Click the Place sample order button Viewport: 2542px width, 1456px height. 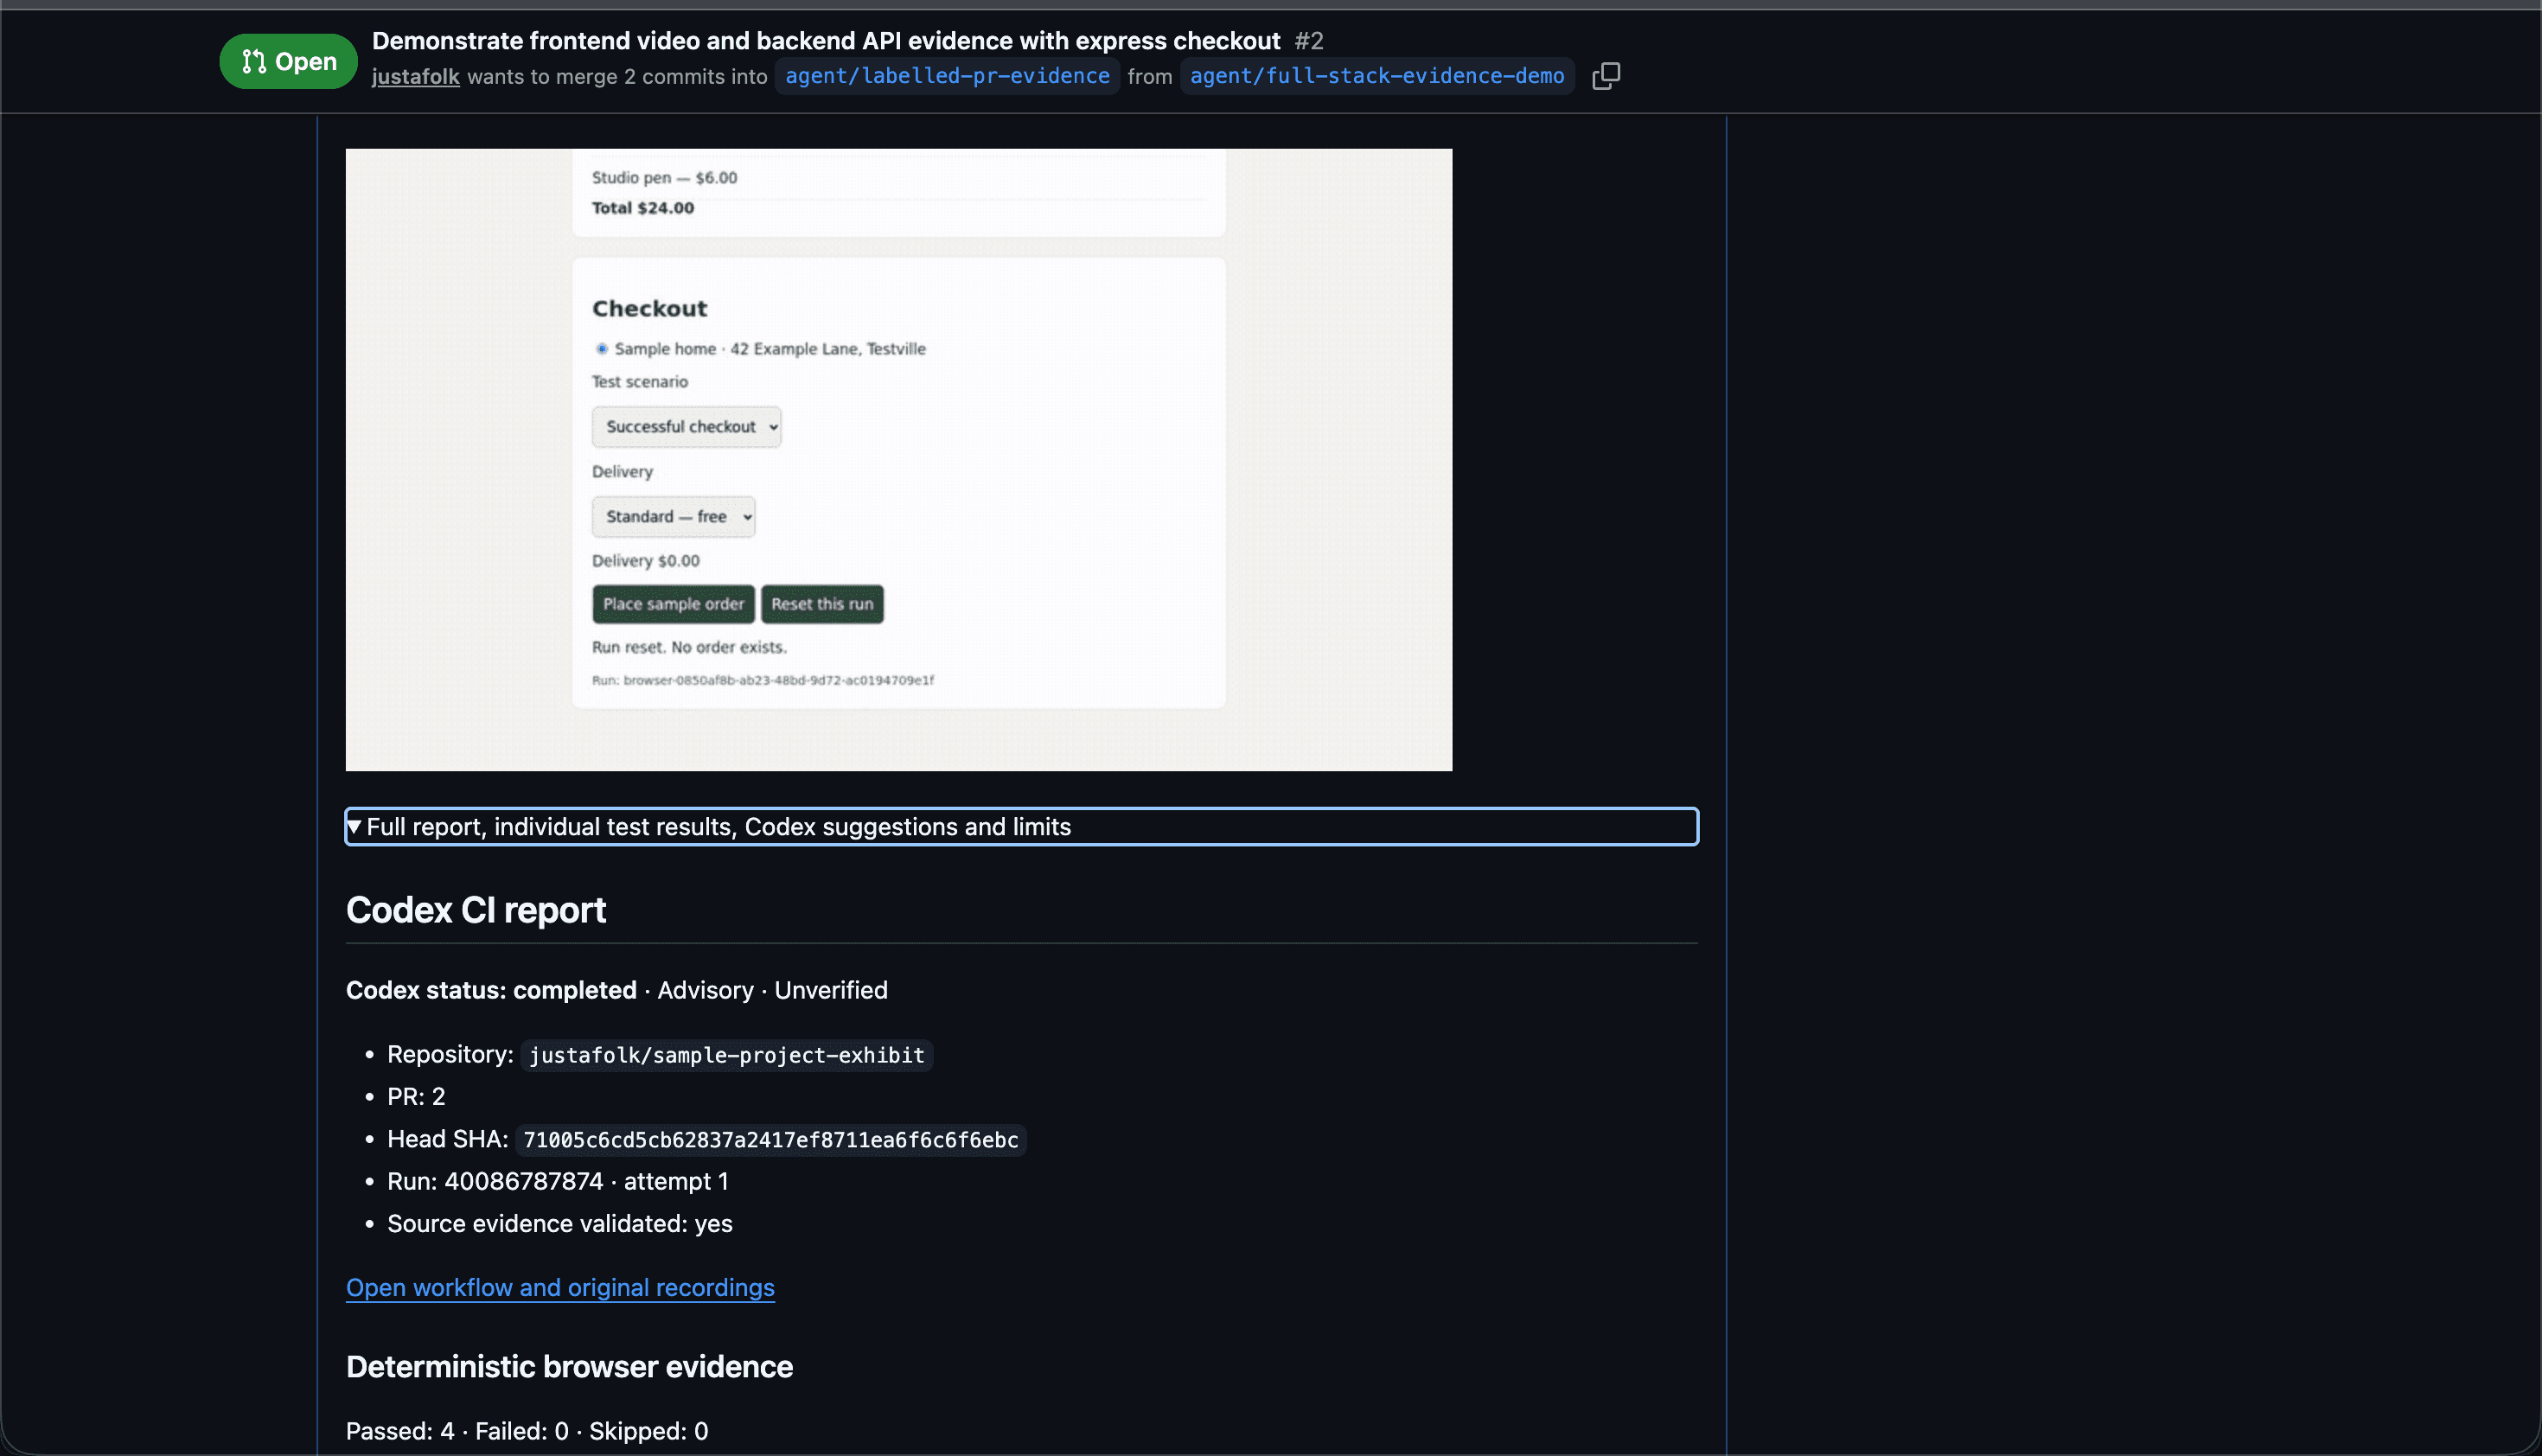click(673, 604)
